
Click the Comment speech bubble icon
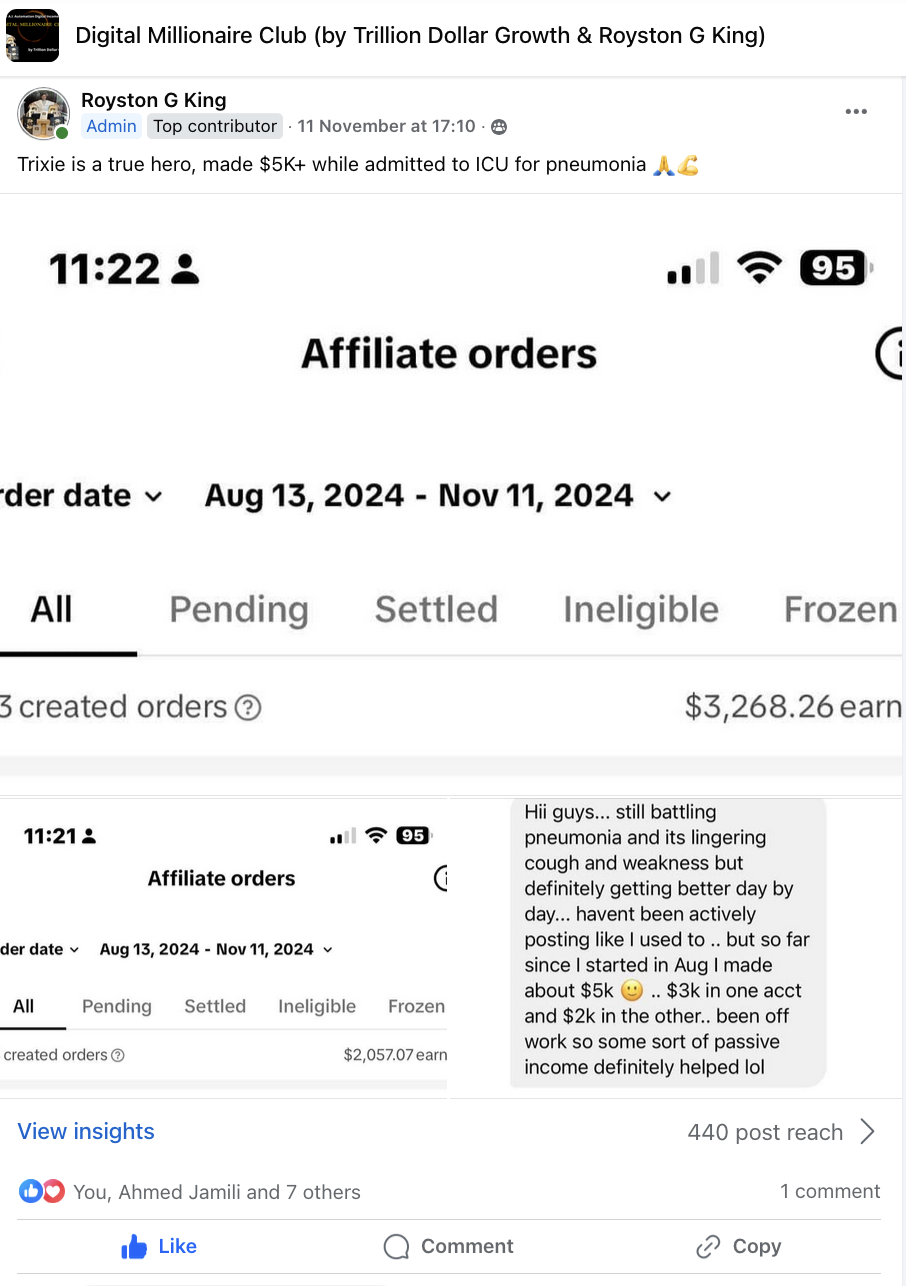(x=397, y=1247)
